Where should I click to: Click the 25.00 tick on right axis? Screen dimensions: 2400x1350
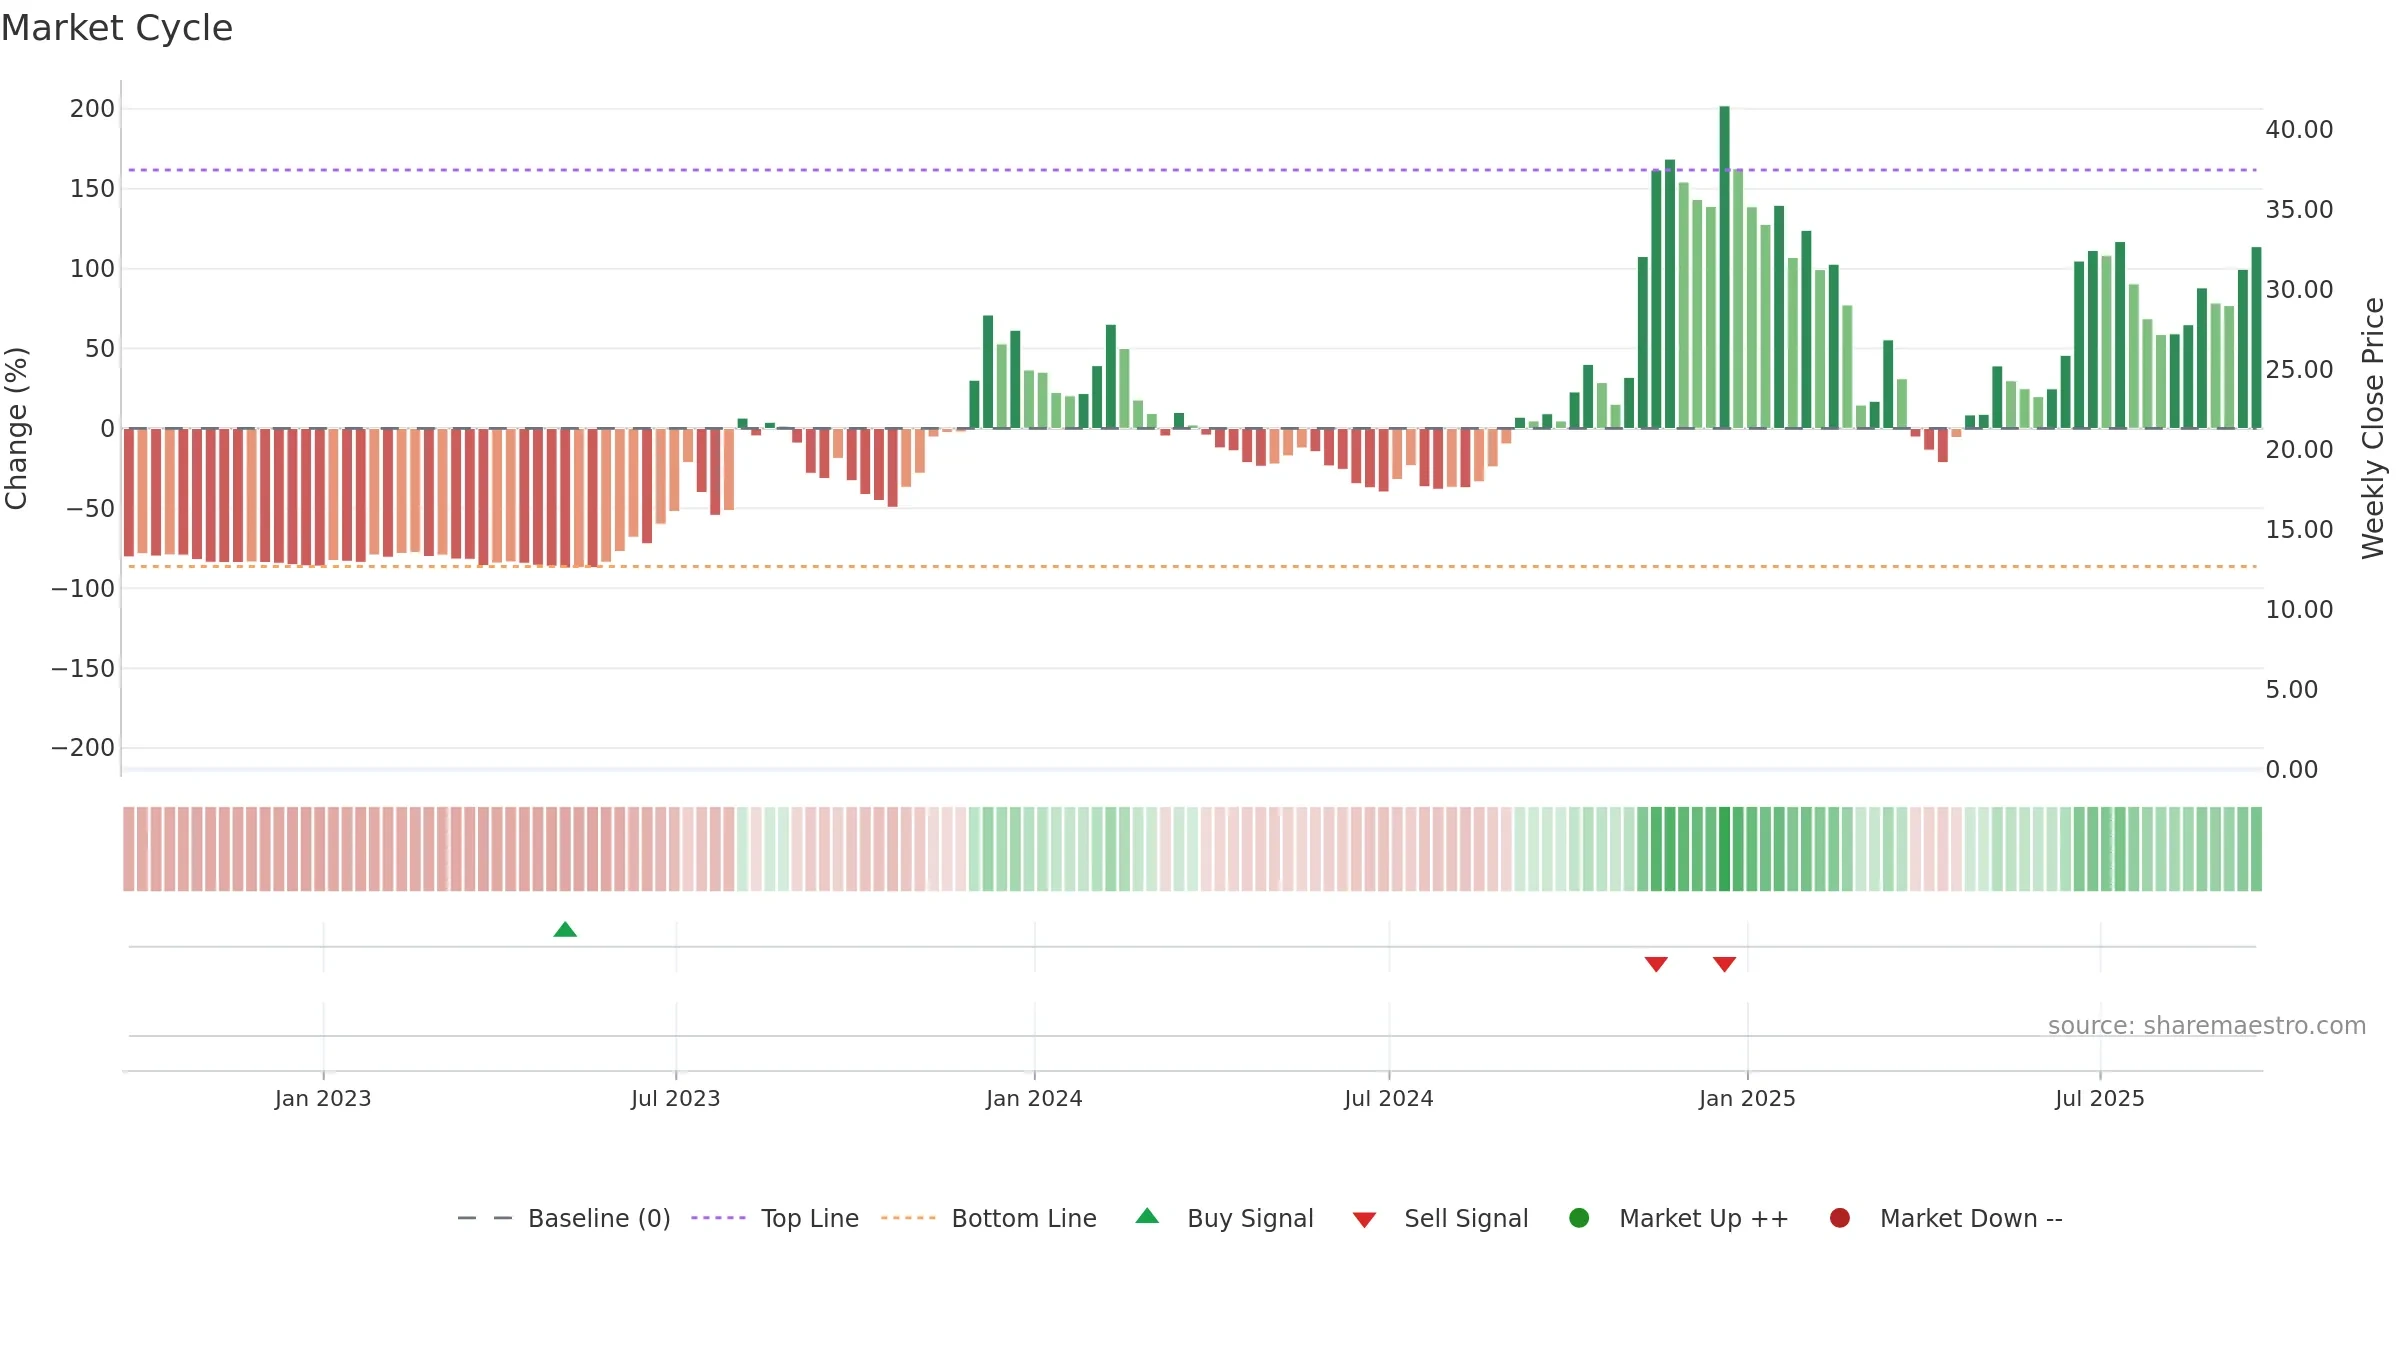[x=2299, y=369]
